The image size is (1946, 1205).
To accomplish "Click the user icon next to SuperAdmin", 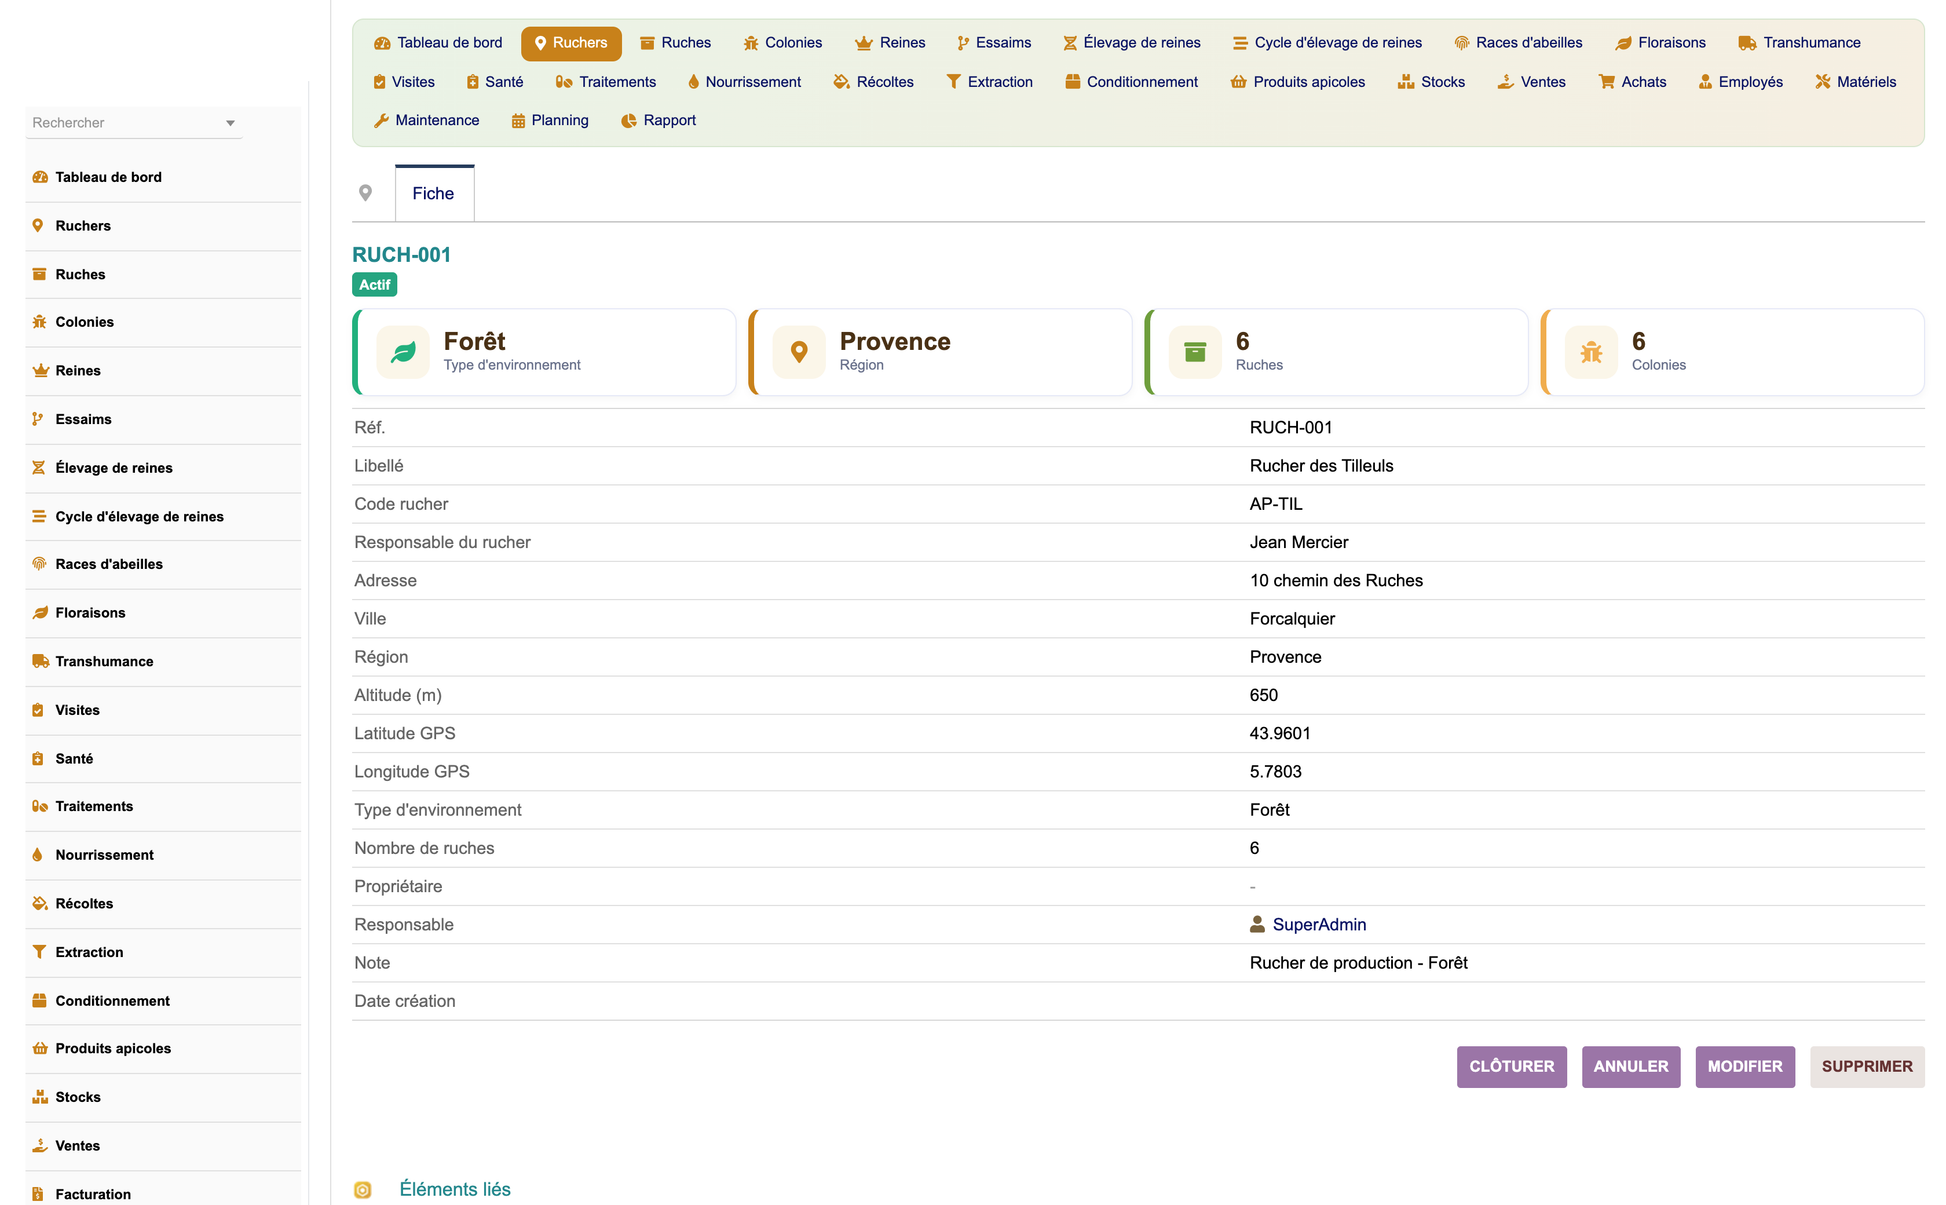I will 1257,924.
